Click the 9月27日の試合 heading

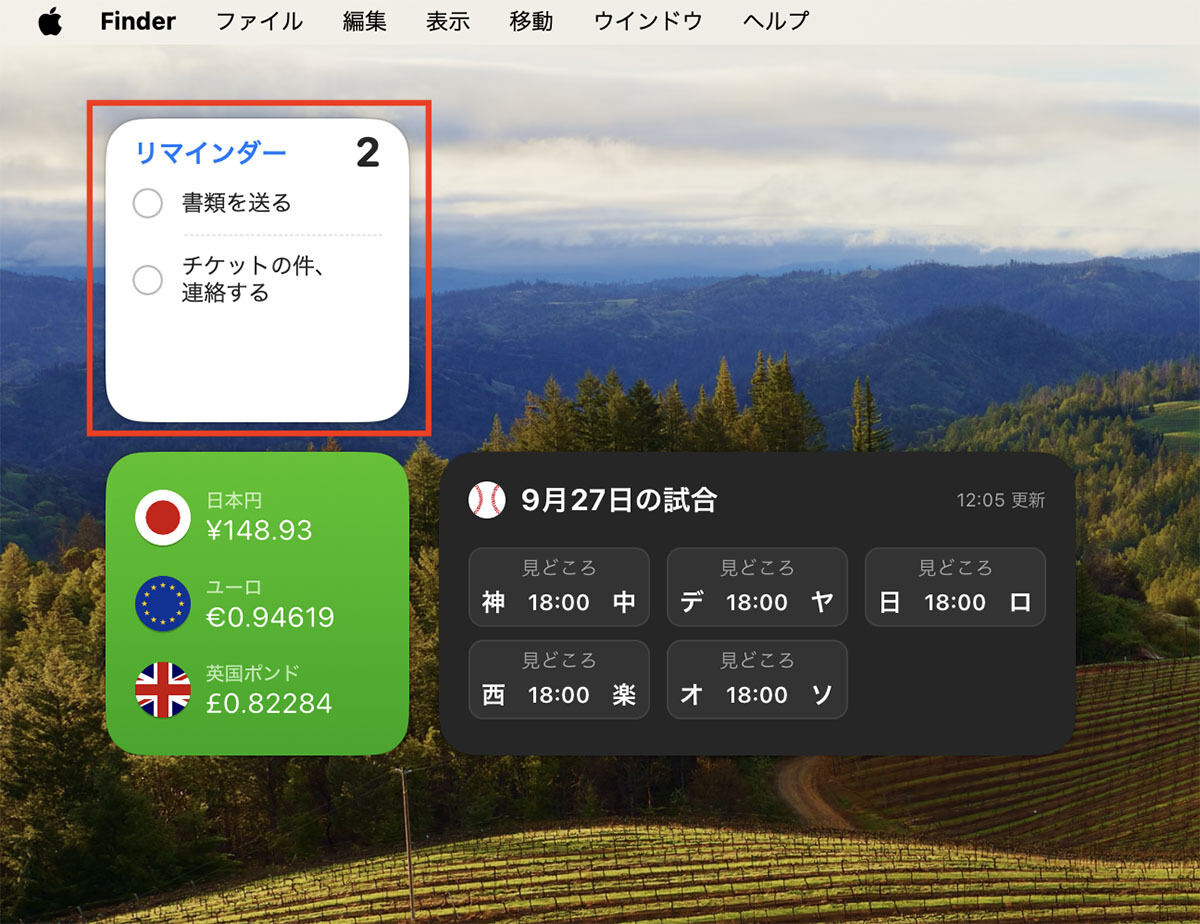pos(619,499)
